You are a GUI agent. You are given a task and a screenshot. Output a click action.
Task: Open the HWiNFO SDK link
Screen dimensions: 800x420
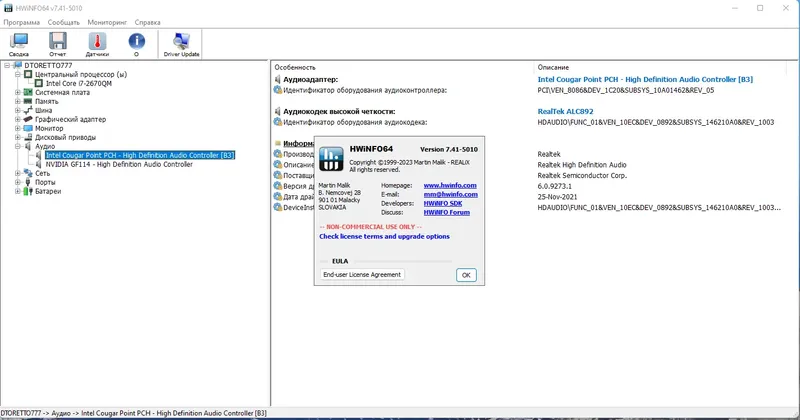point(443,204)
